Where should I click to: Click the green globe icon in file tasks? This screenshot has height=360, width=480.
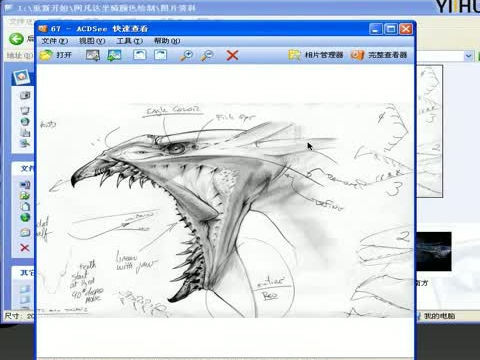coord(25,218)
